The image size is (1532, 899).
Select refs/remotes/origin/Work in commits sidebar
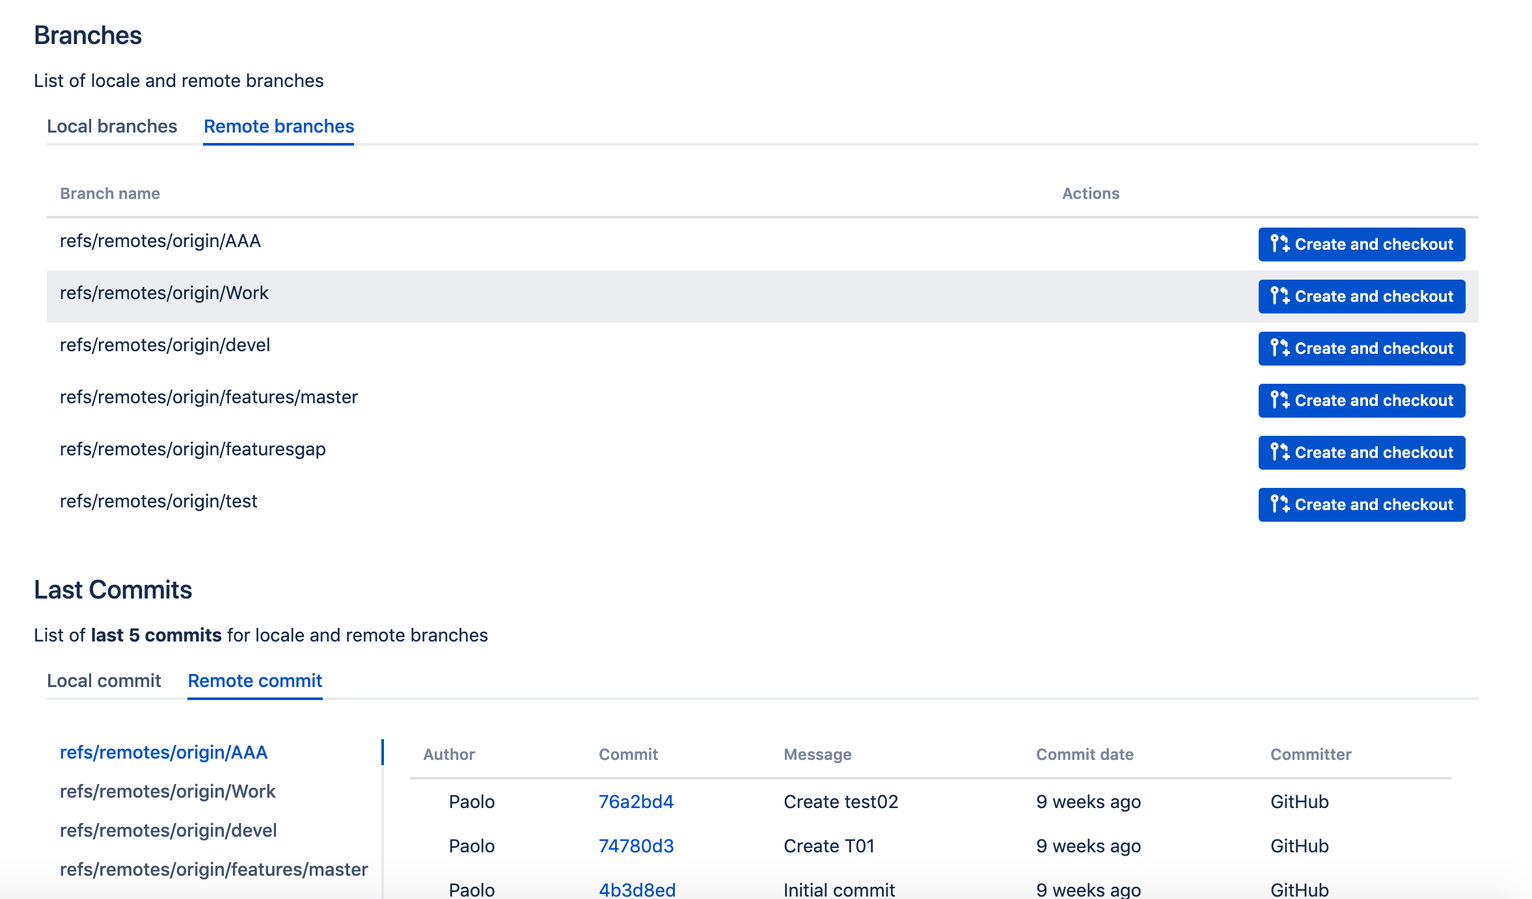click(x=168, y=791)
